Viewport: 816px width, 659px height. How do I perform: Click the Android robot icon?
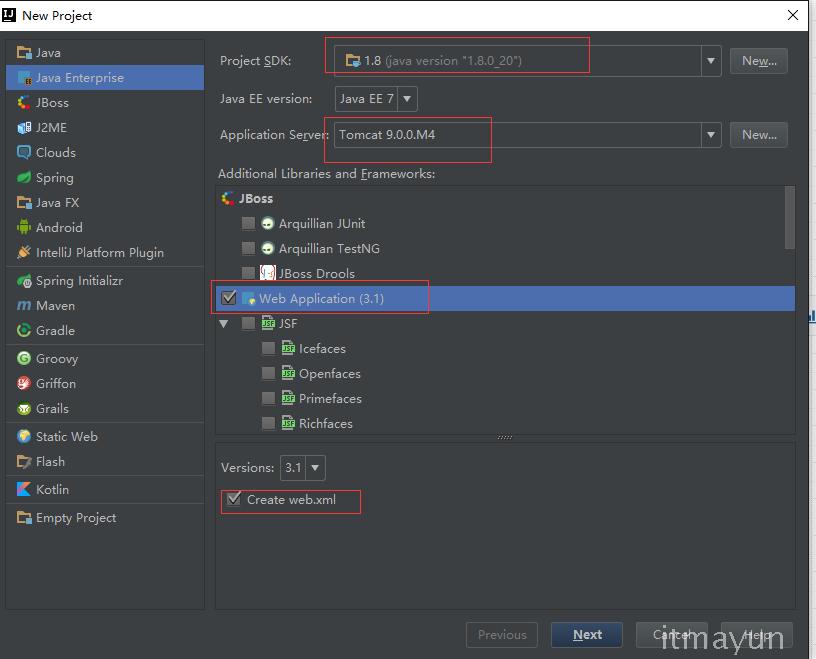(24, 227)
